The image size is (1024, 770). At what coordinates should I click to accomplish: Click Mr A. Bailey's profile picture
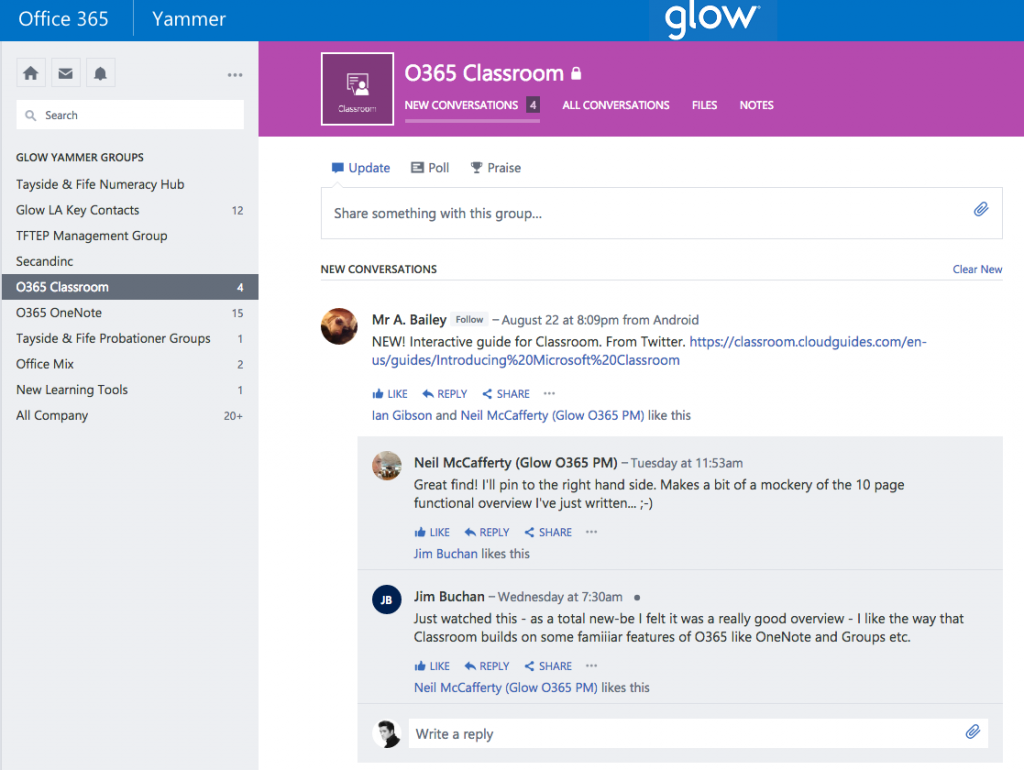click(x=339, y=326)
